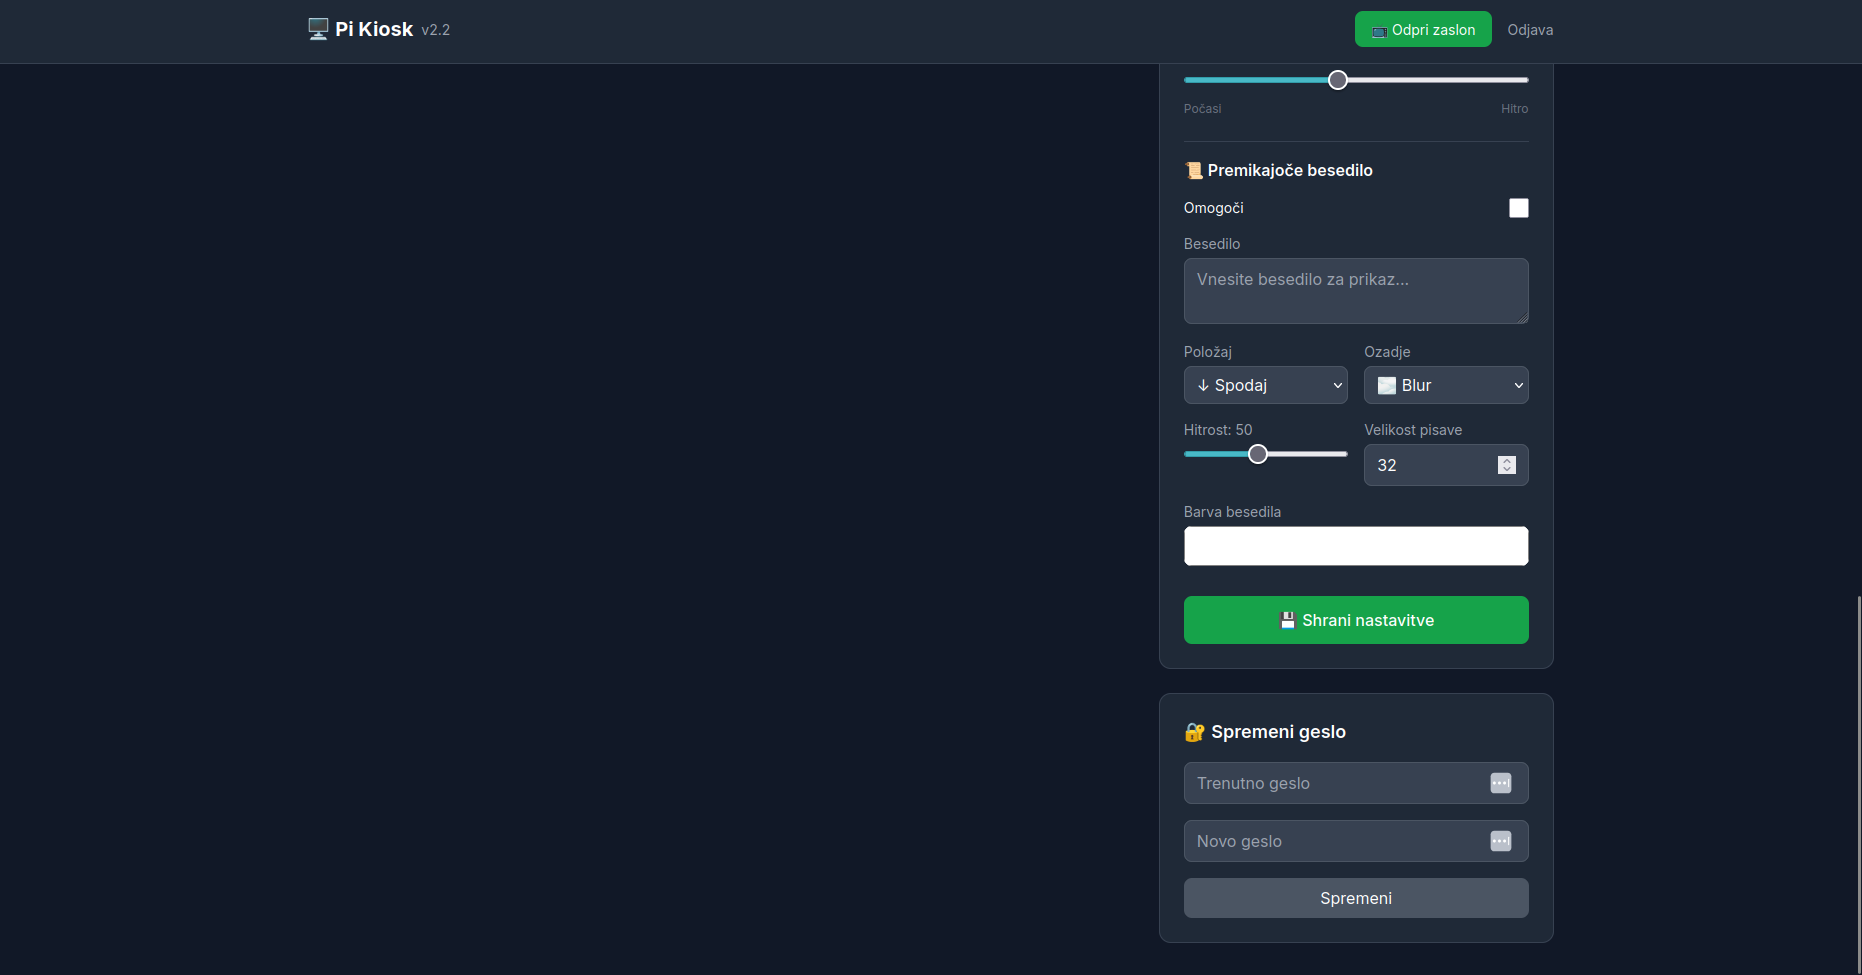
Task: Click the Velikost pisave stepper arrows
Action: click(x=1506, y=465)
